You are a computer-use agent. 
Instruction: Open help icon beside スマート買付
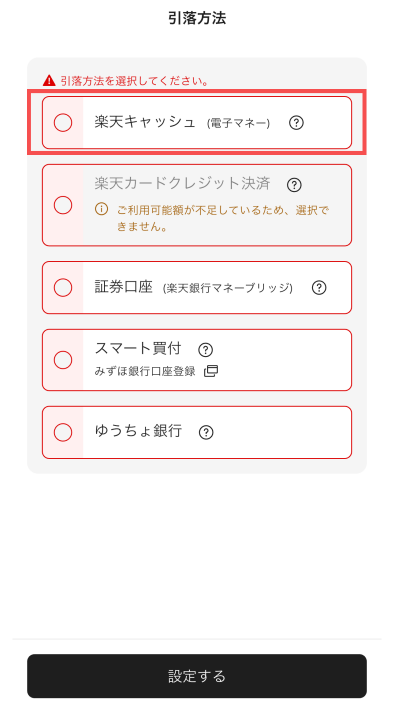coord(205,349)
